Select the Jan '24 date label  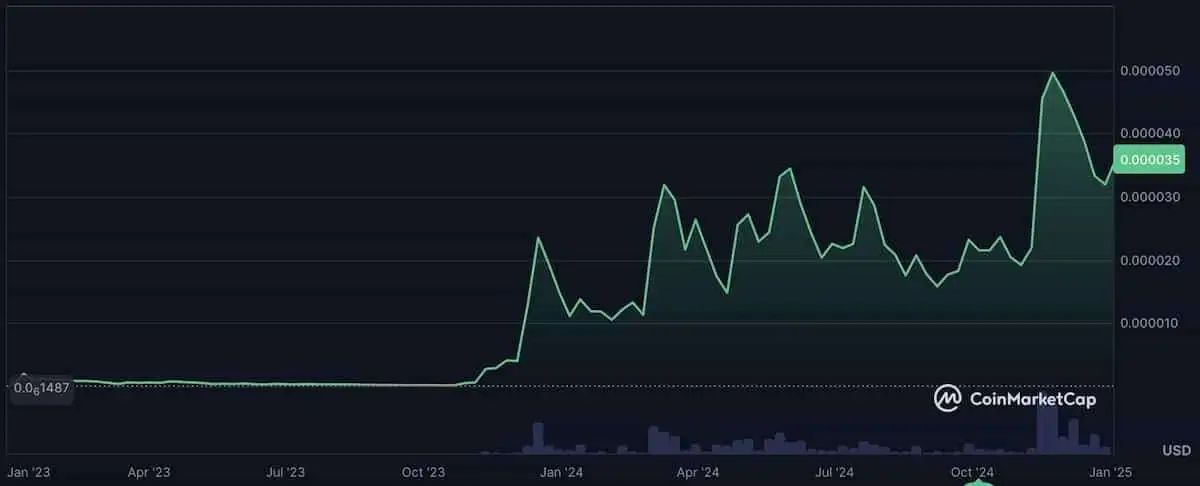point(560,471)
